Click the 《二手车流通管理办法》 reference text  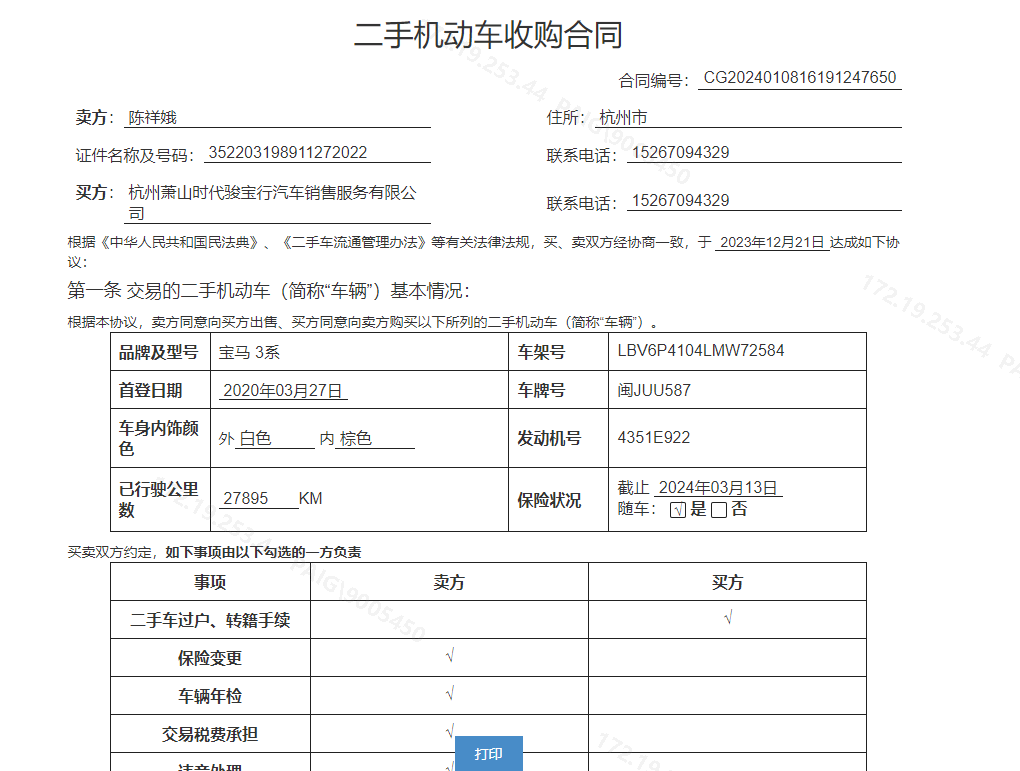tap(354, 243)
